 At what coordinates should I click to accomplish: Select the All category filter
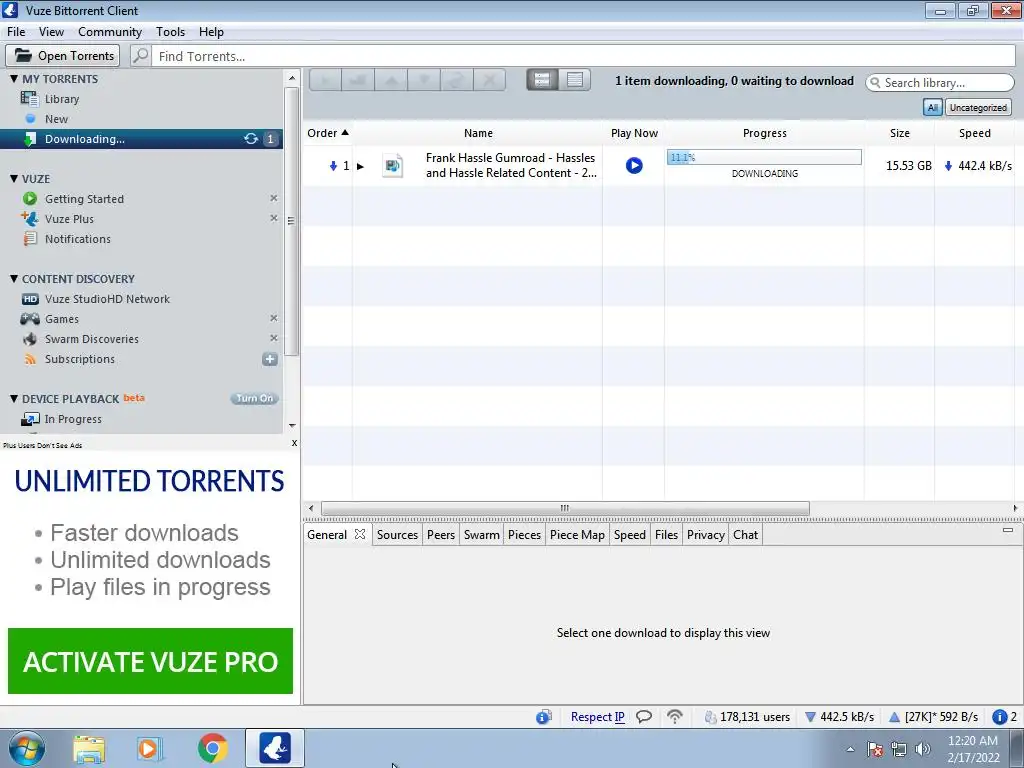(933, 107)
